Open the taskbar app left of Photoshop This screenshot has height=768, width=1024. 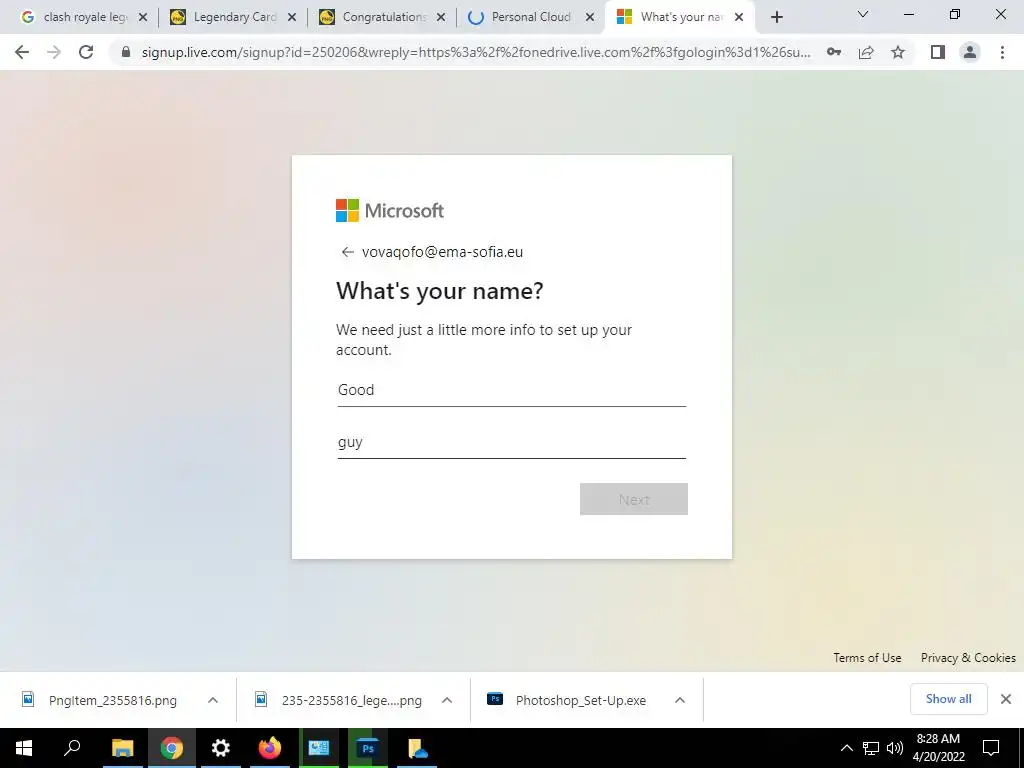coord(319,748)
